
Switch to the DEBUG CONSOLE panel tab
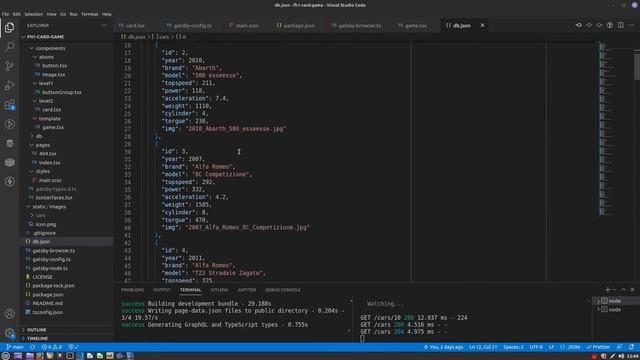282,290
